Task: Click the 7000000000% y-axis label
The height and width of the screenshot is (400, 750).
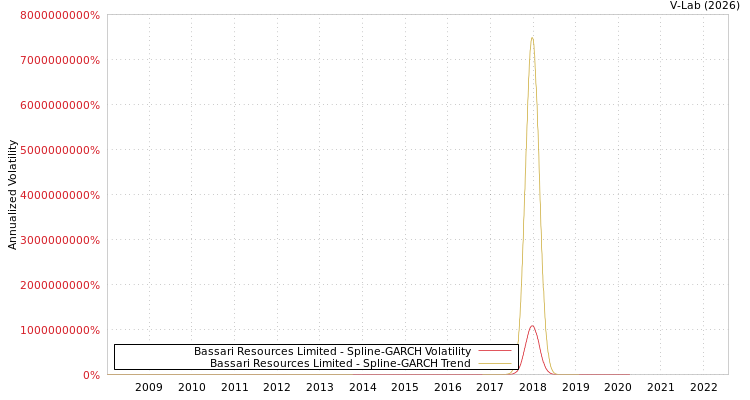Action: (60, 60)
